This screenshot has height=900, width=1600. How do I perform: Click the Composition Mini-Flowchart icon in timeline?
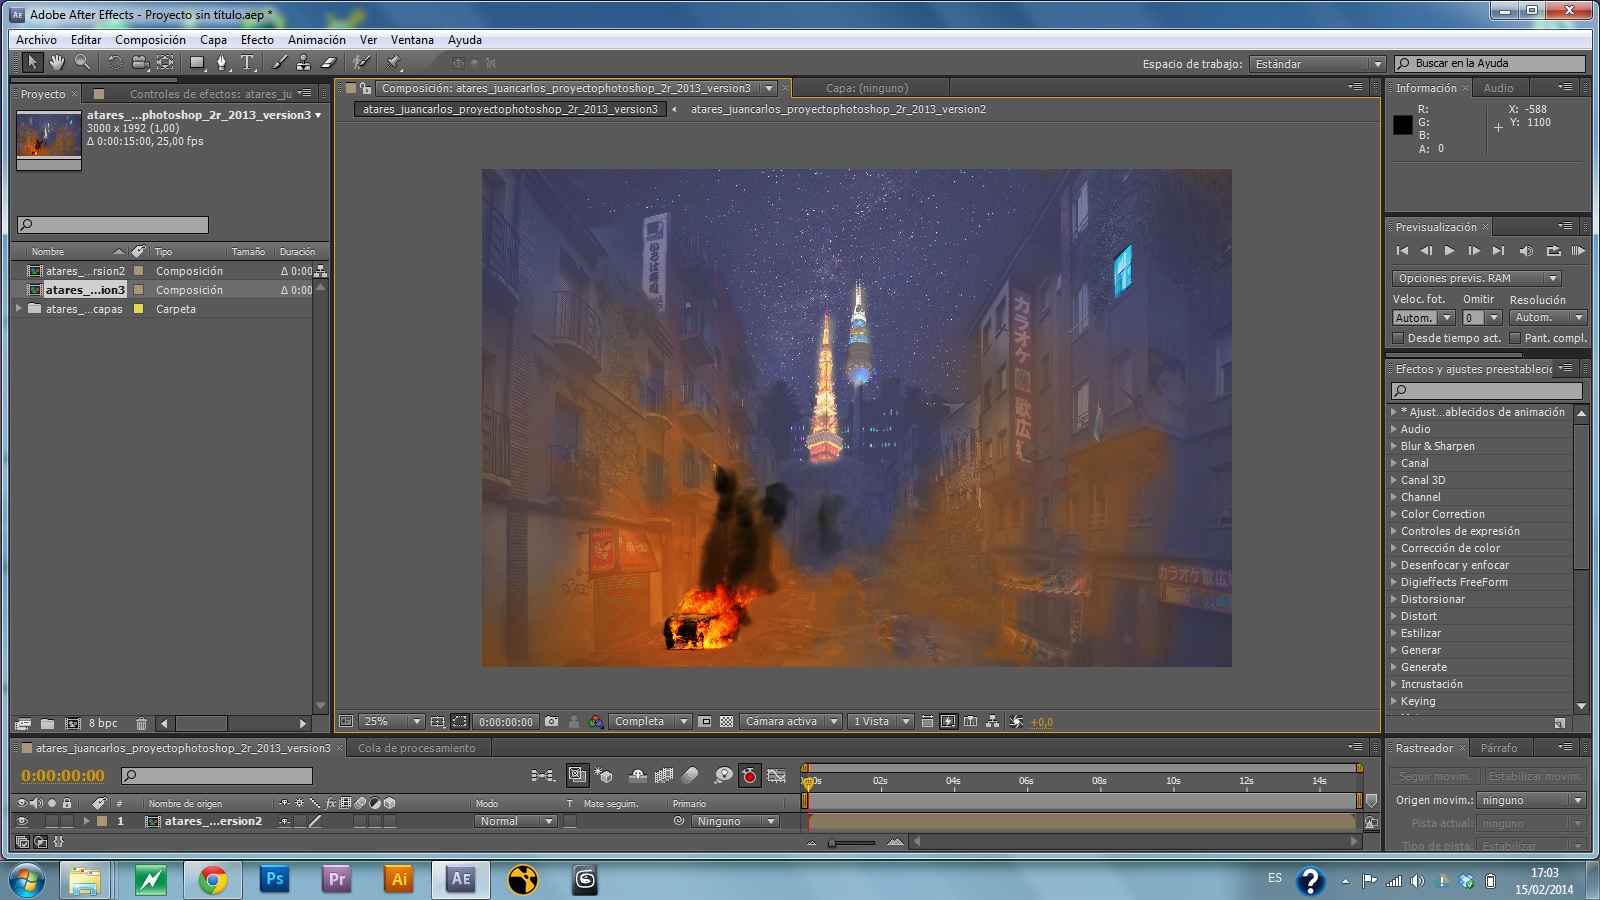543,775
